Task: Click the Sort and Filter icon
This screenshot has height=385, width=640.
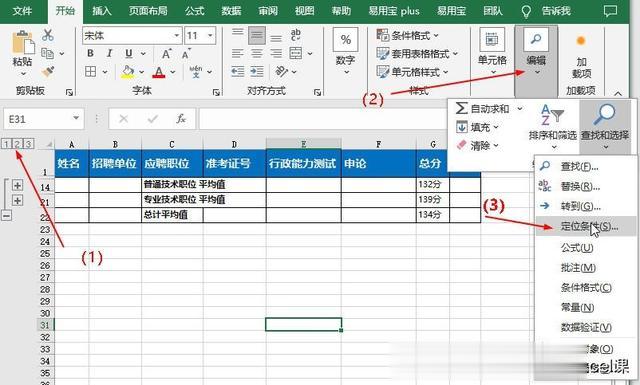Action: tap(552, 115)
